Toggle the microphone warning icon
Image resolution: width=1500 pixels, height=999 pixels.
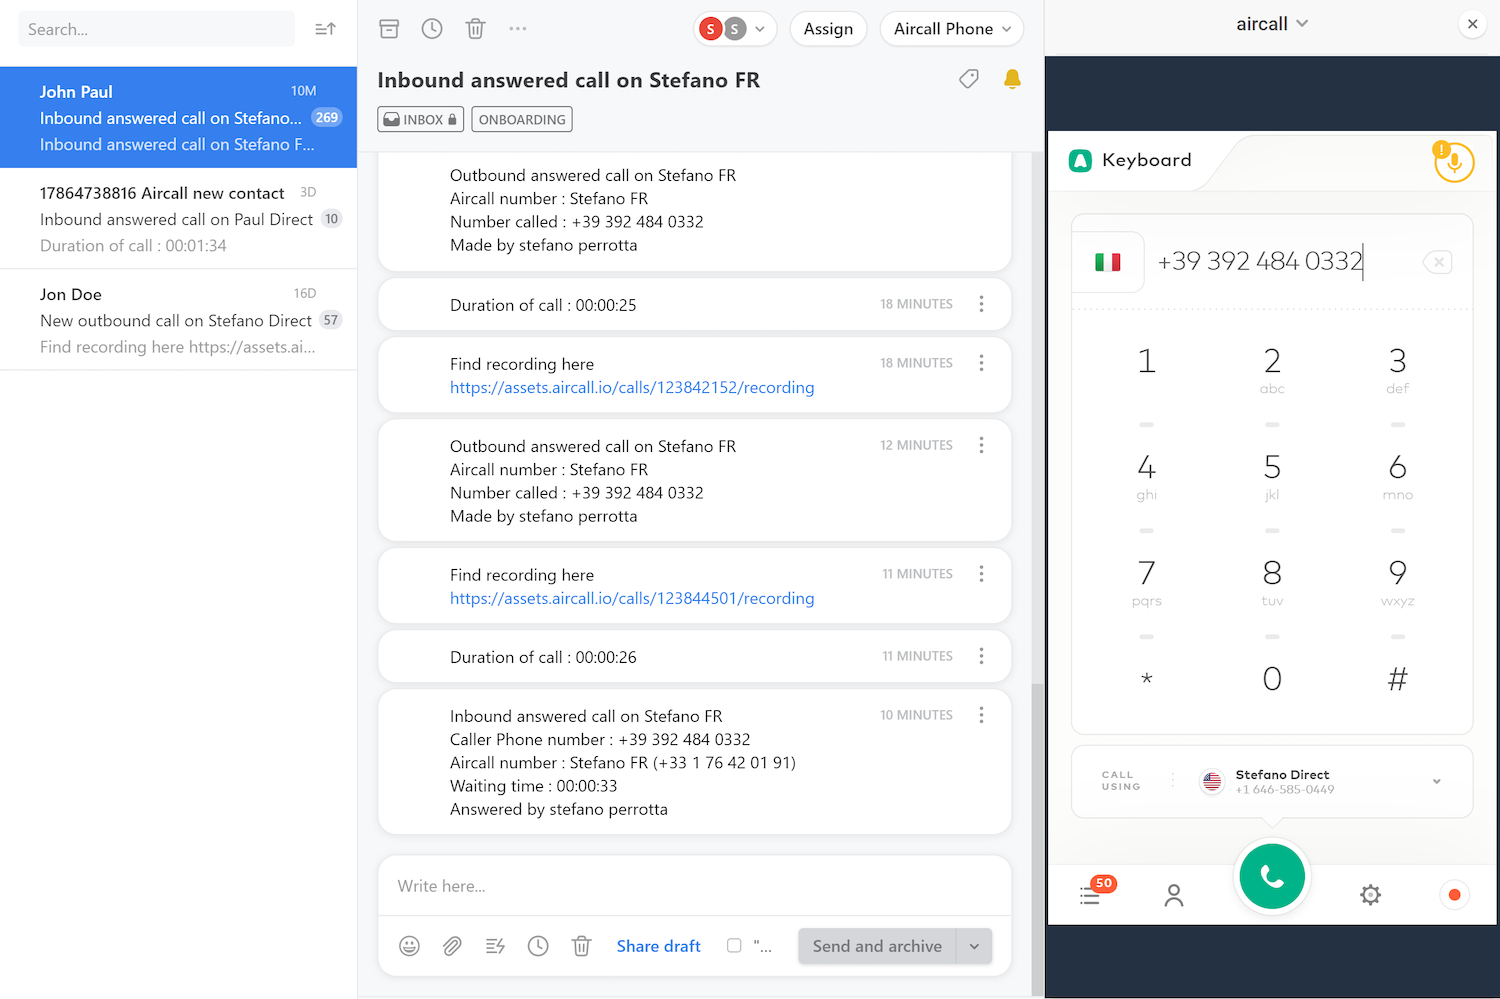[1453, 162]
